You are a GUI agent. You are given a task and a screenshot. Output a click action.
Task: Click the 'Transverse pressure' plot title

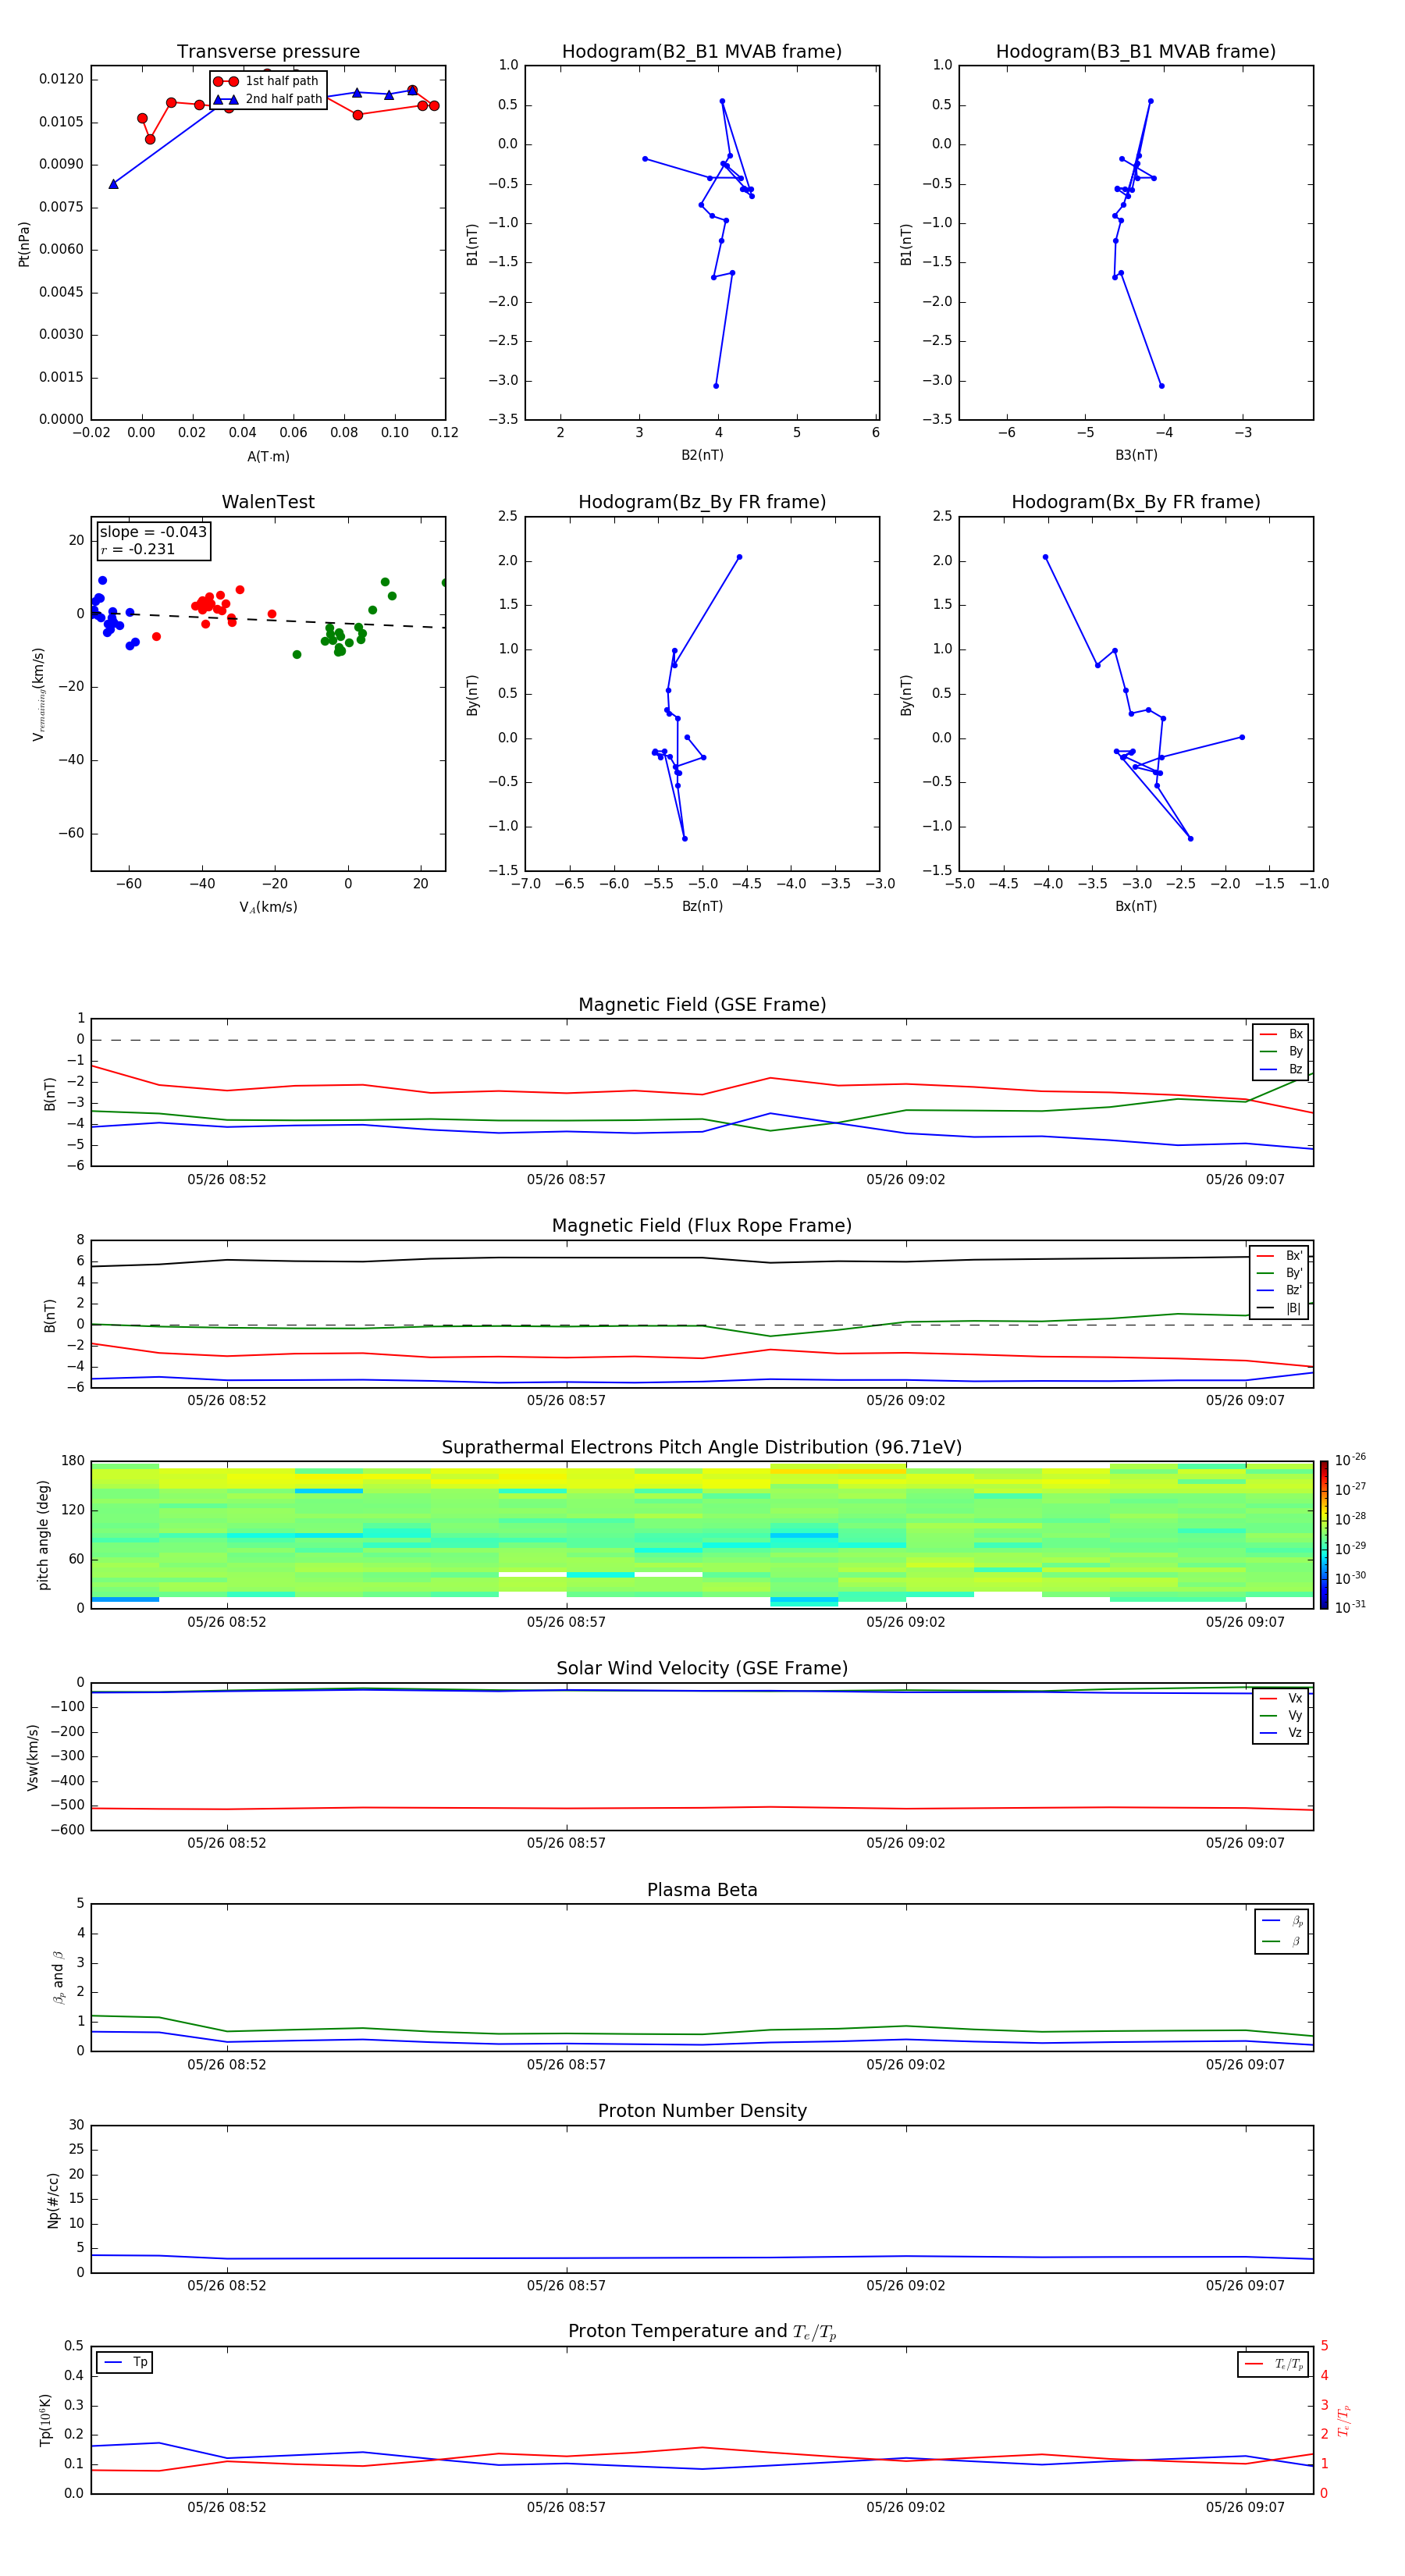pos(268,52)
